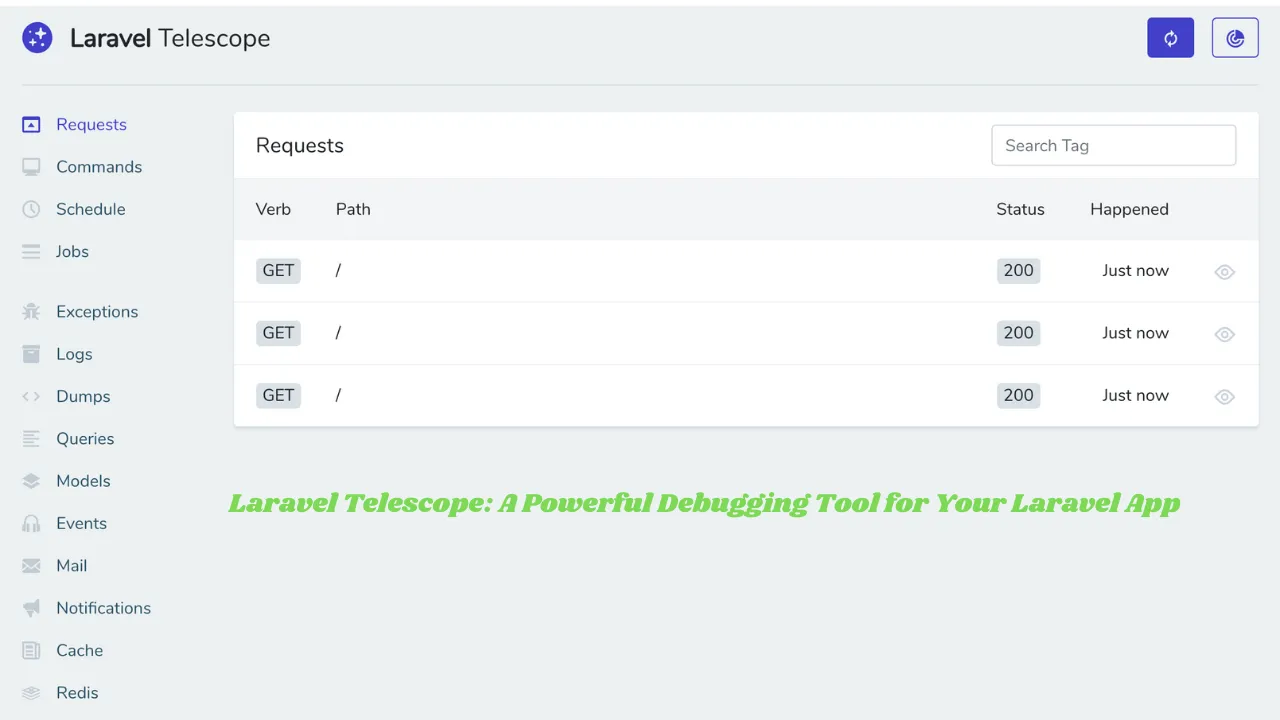Select the Dumps code icon

(30, 396)
